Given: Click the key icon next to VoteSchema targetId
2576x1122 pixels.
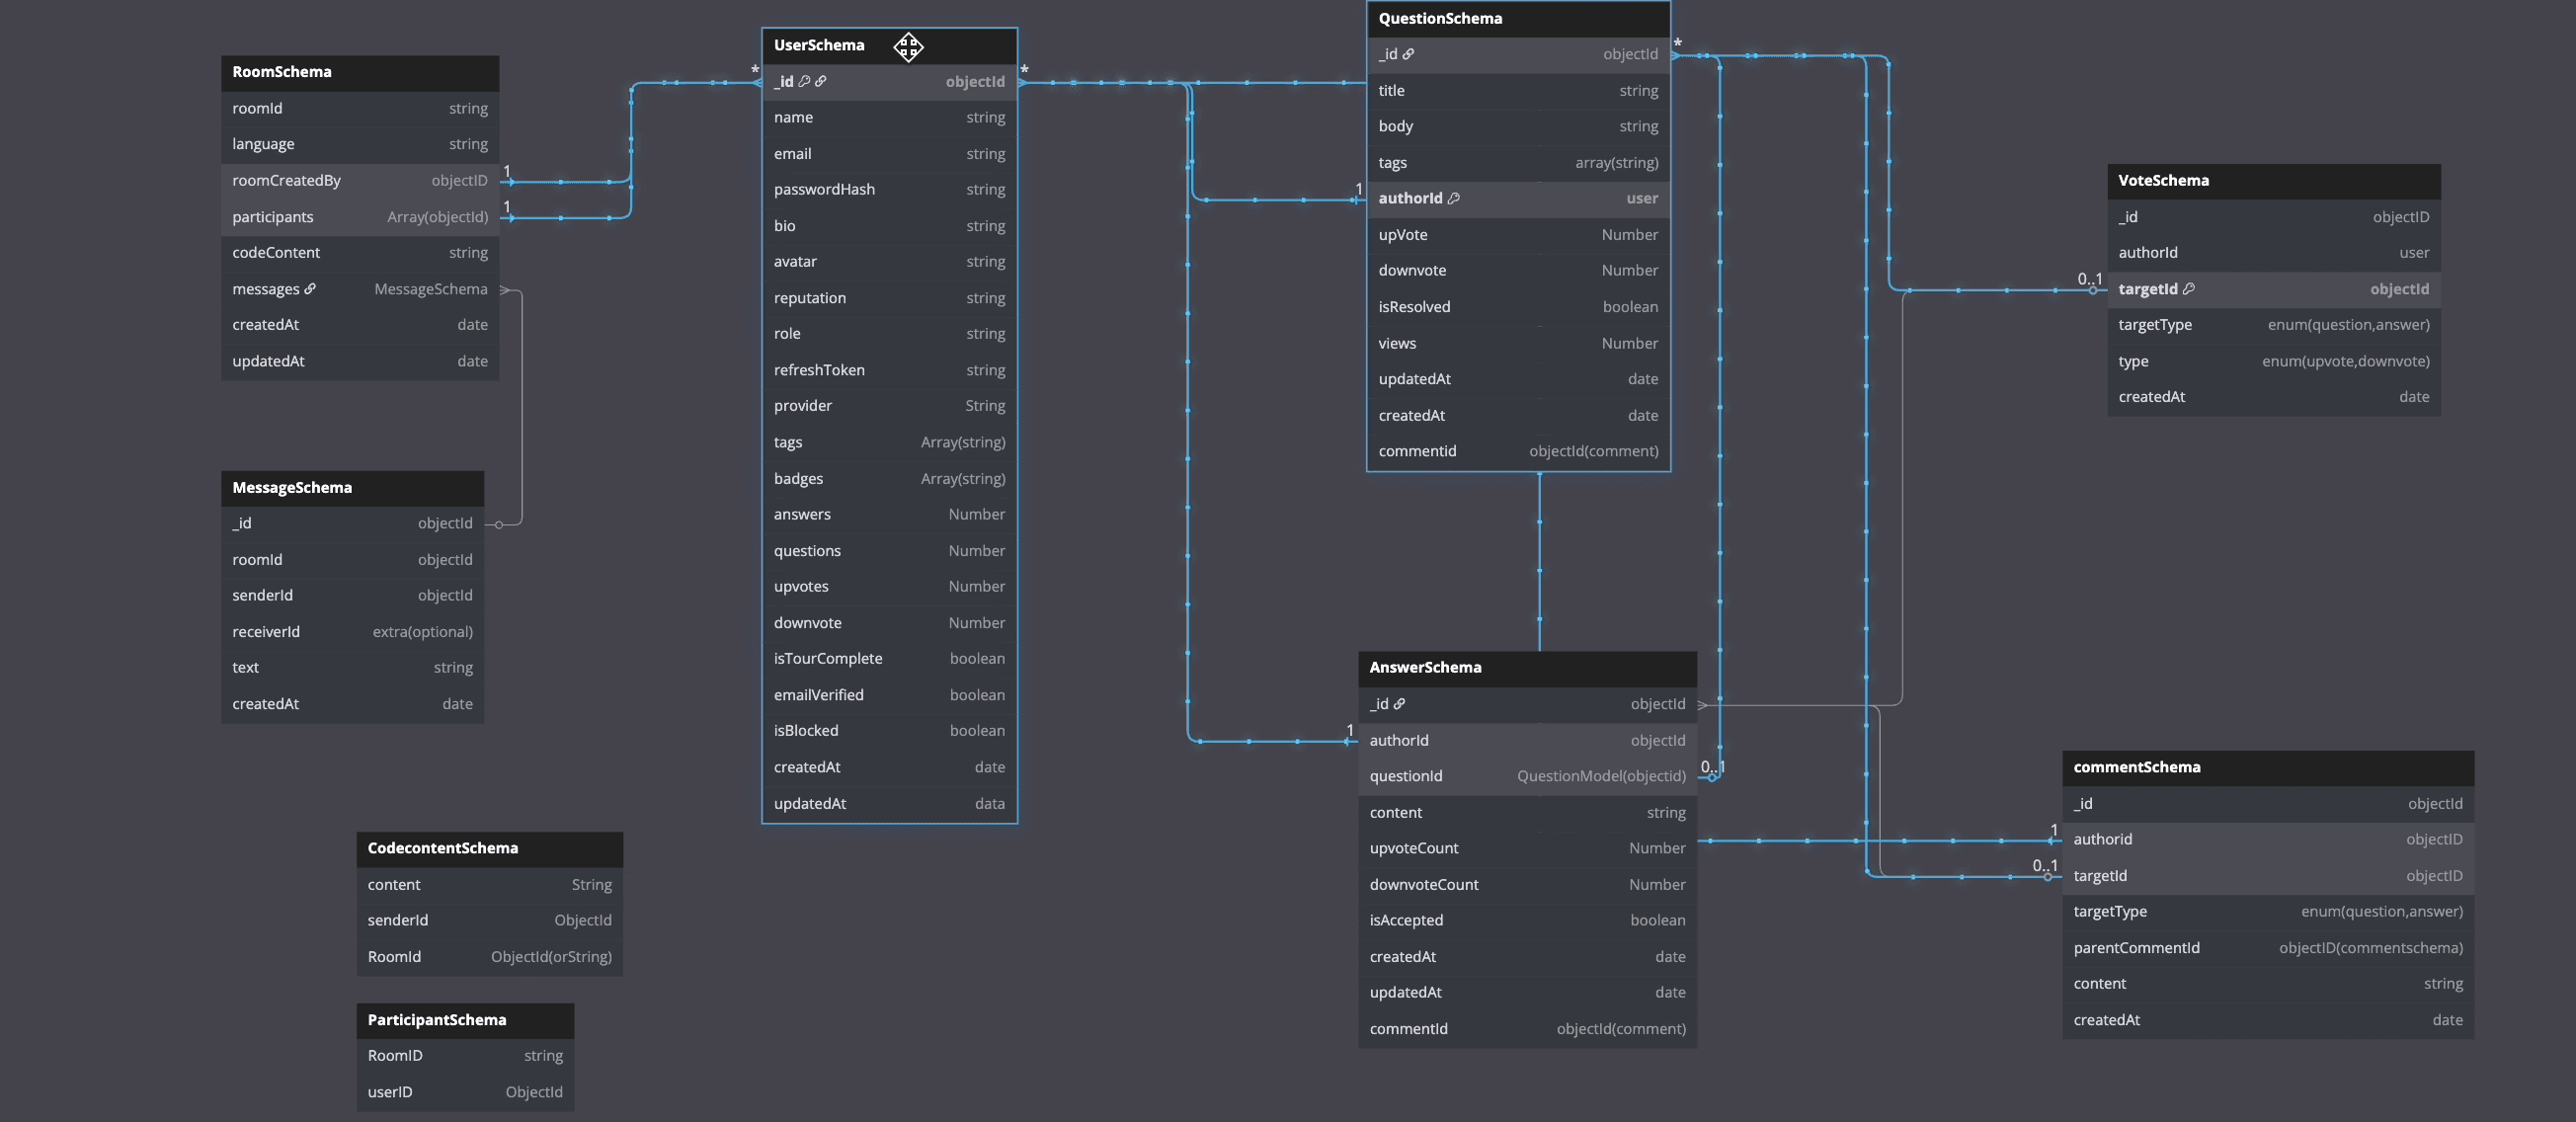Looking at the screenshot, I should pos(2189,289).
